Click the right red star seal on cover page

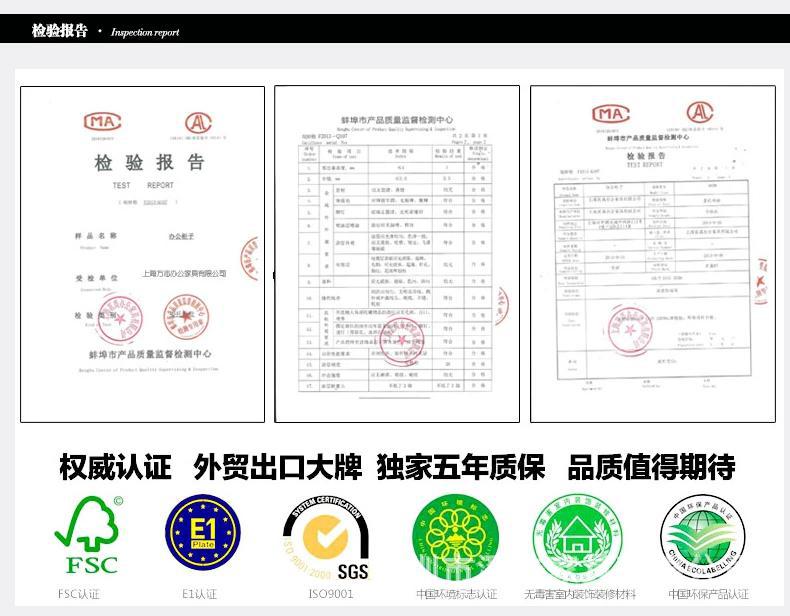(x=186, y=317)
